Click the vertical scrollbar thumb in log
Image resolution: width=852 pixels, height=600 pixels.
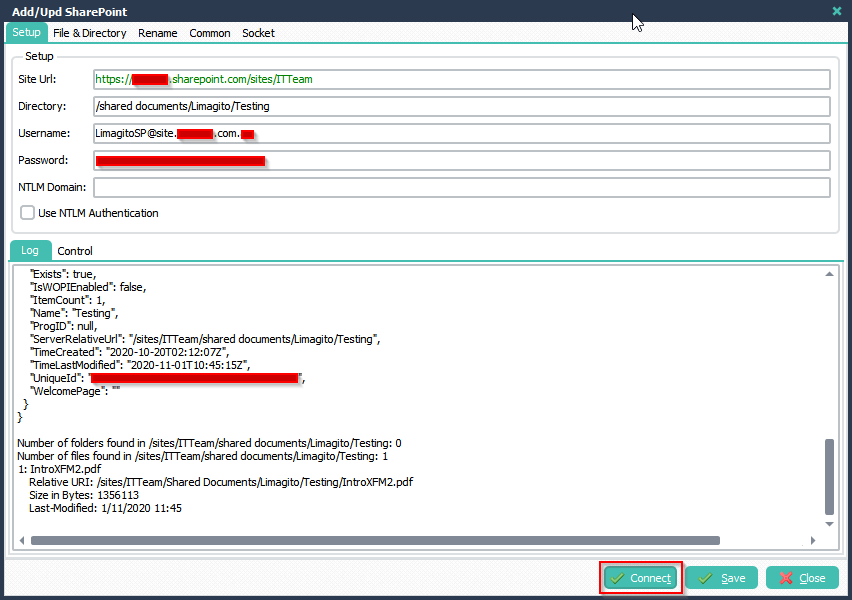(x=829, y=477)
